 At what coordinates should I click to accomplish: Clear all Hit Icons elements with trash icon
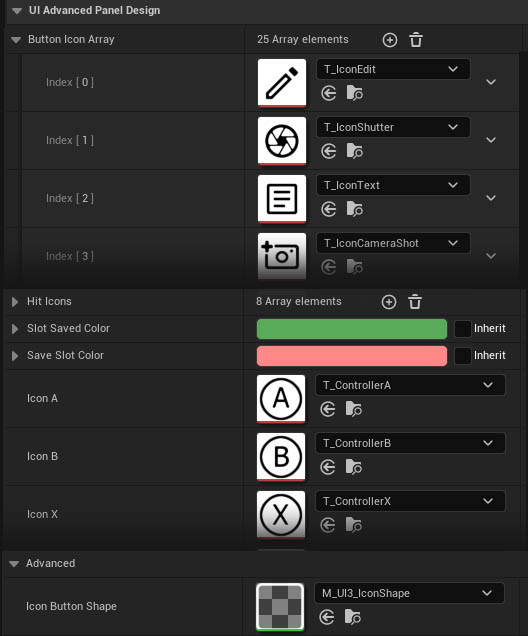[415, 302]
